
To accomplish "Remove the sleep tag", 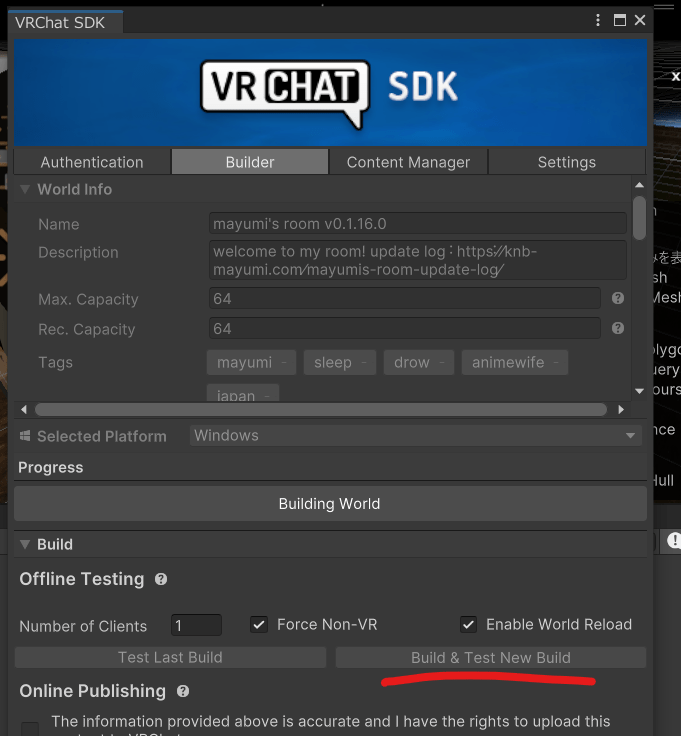I will pos(364,362).
